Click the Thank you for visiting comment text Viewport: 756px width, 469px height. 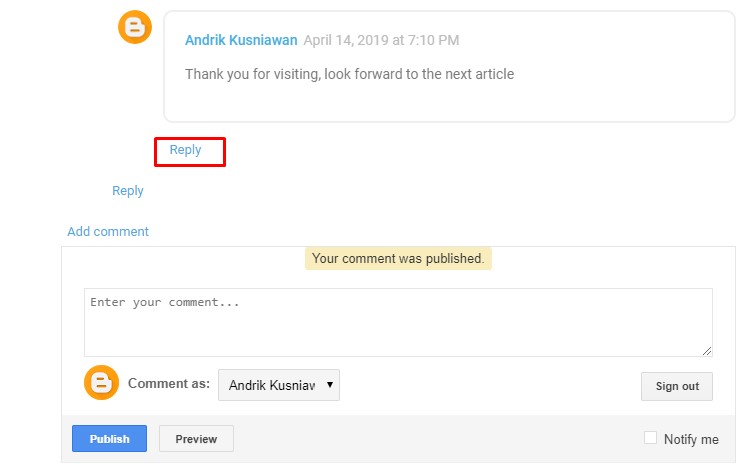click(x=349, y=74)
